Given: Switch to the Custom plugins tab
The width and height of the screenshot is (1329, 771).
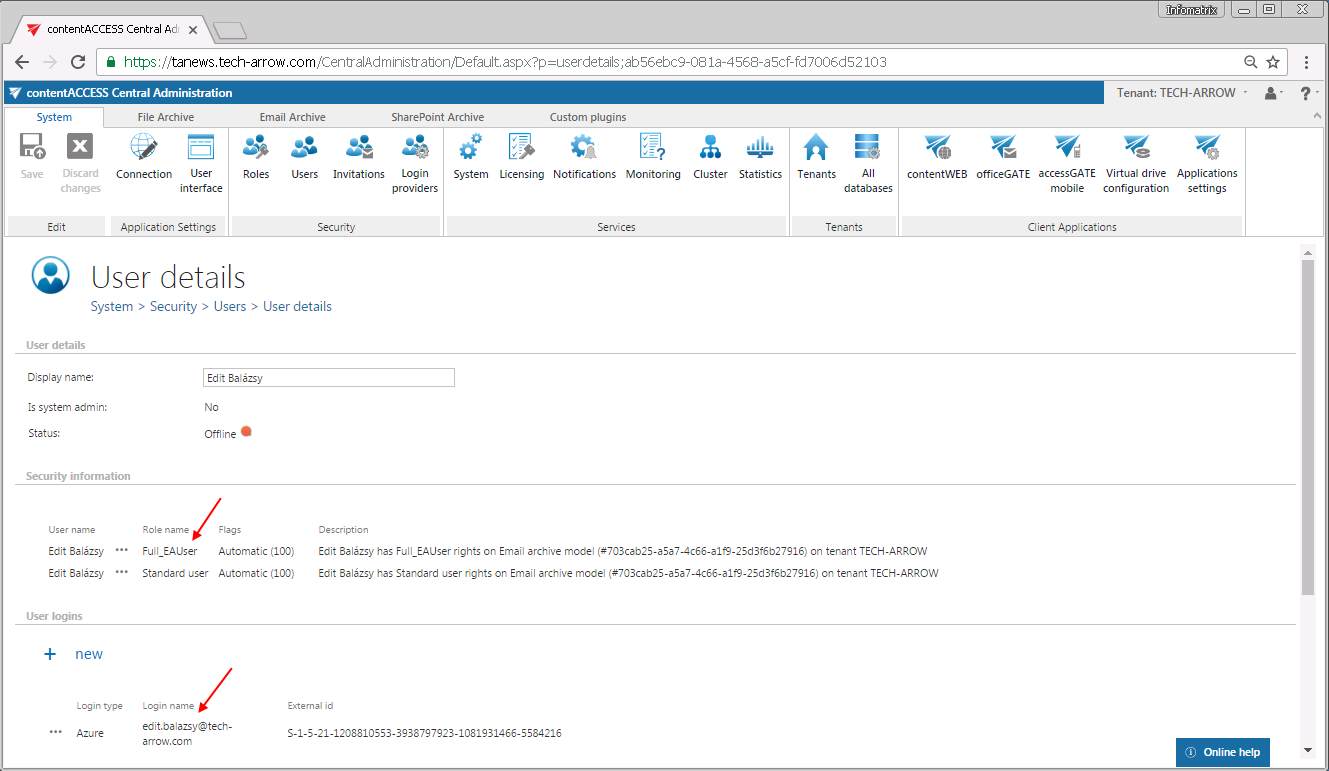Looking at the screenshot, I should pyautogui.click(x=588, y=117).
